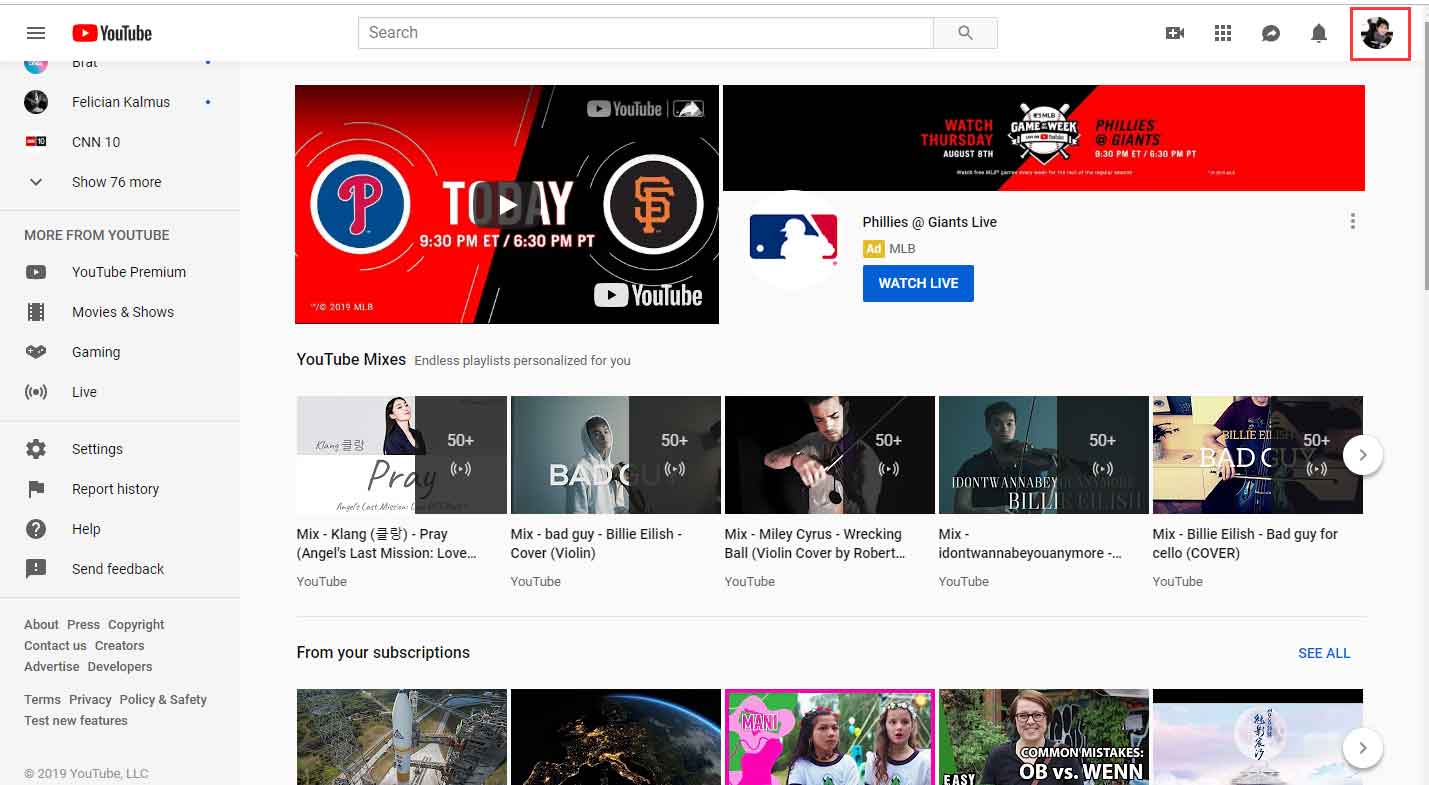
Task: Click the Help question mark icon
Action: coord(36,529)
